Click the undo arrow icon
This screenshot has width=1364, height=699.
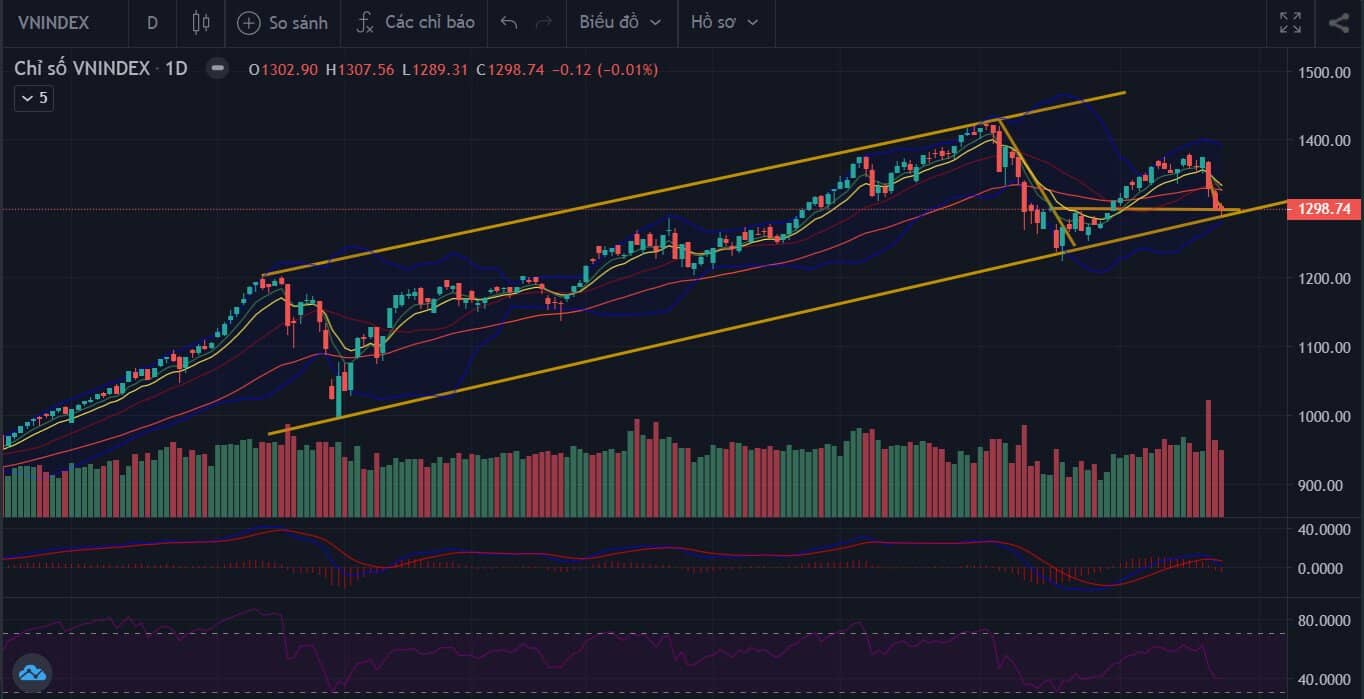click(x=509, y=22)
